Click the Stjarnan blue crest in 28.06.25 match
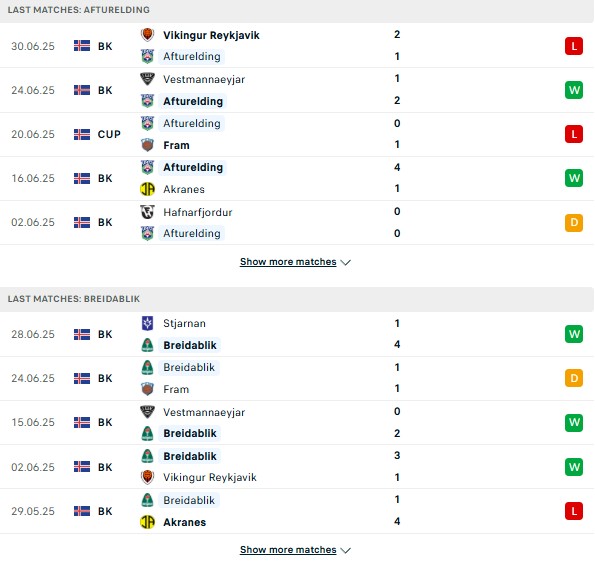 click(147, 323)
